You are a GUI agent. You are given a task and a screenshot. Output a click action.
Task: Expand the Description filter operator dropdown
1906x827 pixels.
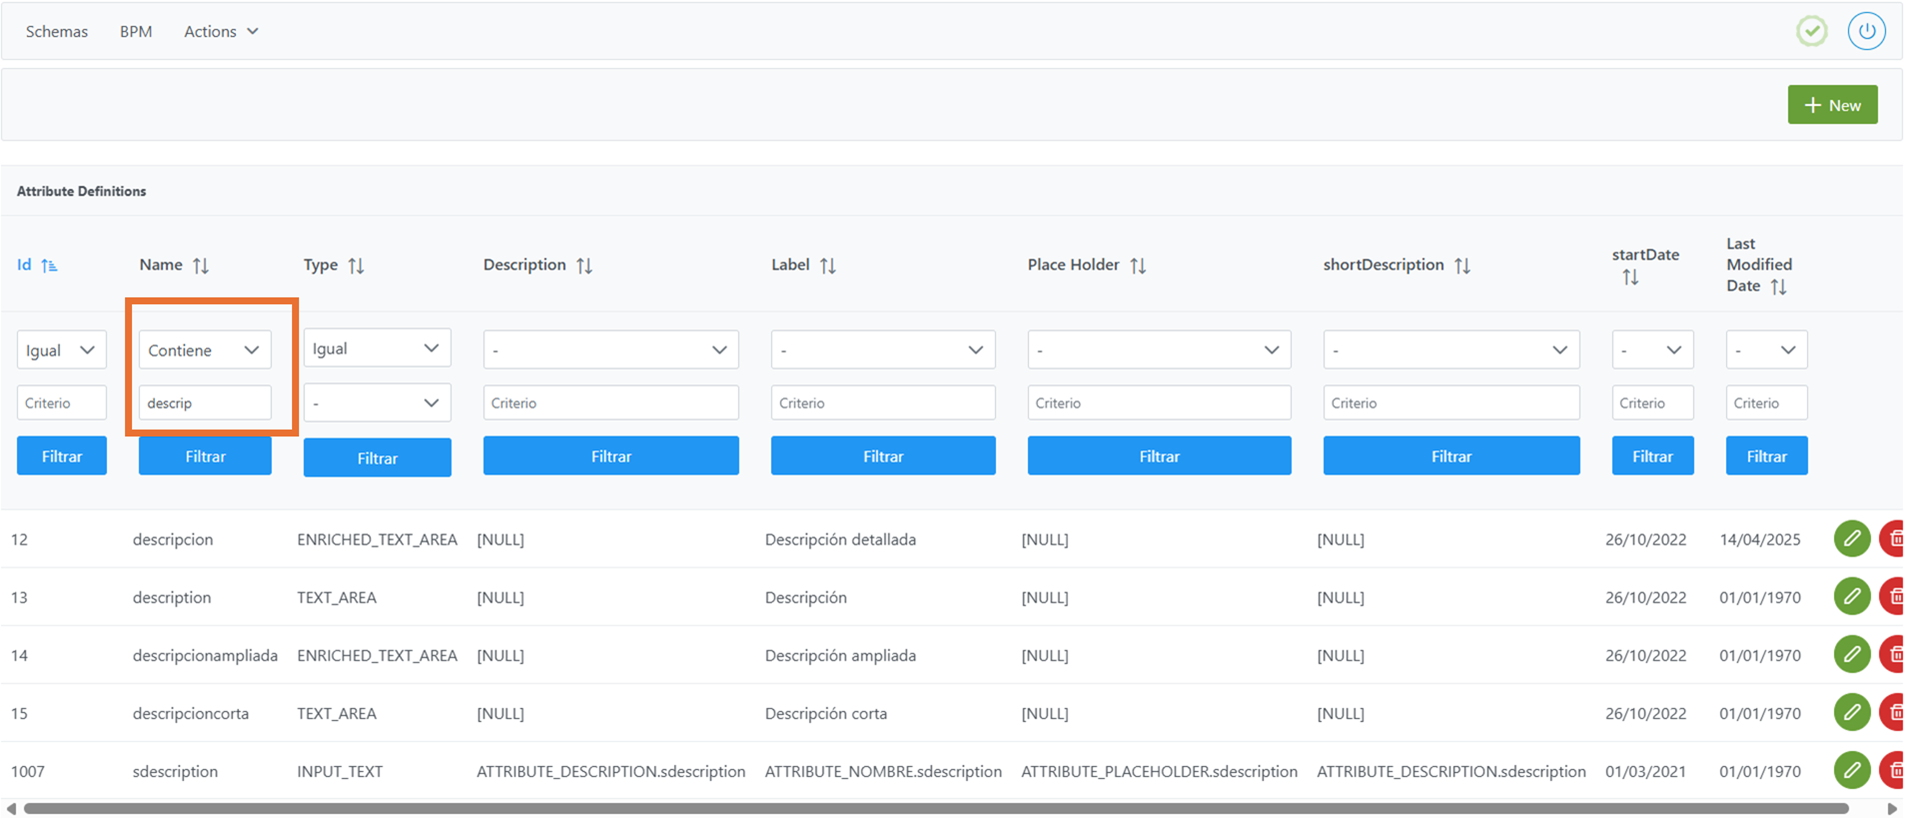click(610, 350)
